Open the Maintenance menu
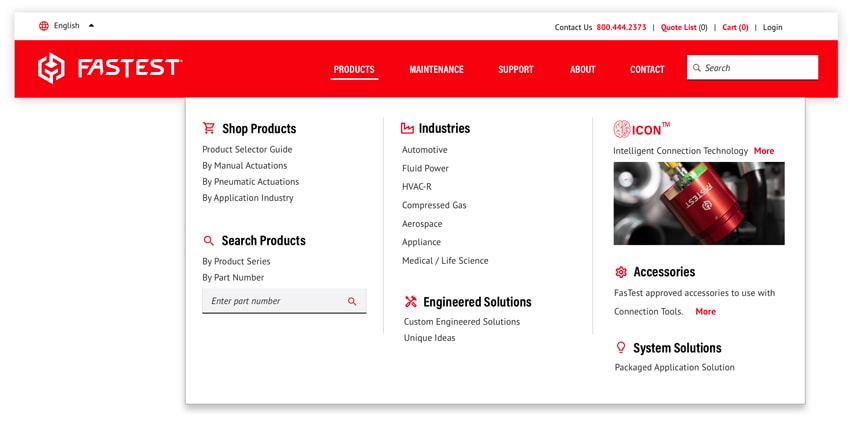Image resolution: width=850 pixels, height=433 pixels. [x=436, y=69]
